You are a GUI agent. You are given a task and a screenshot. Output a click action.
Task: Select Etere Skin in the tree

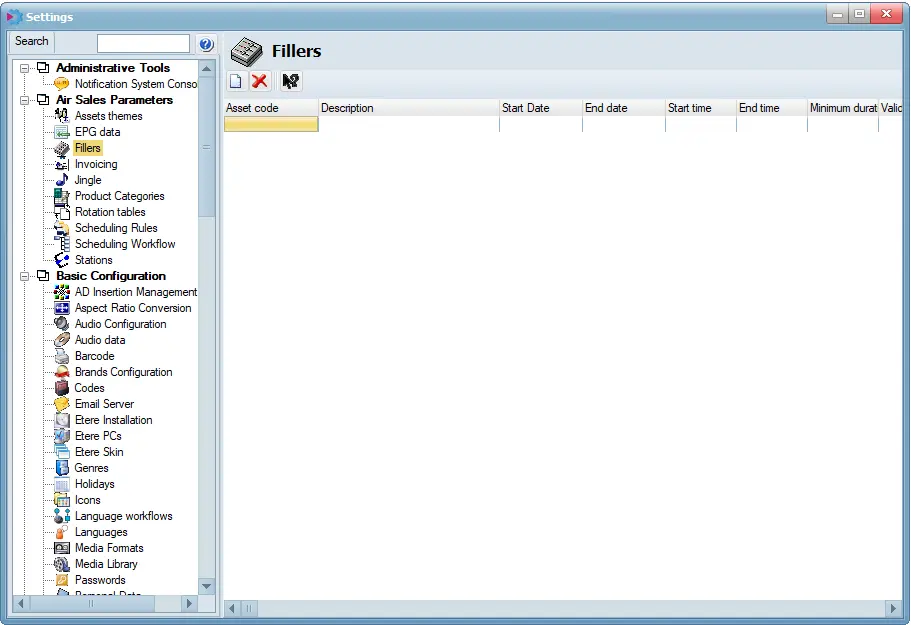click(x=99, y=452)
